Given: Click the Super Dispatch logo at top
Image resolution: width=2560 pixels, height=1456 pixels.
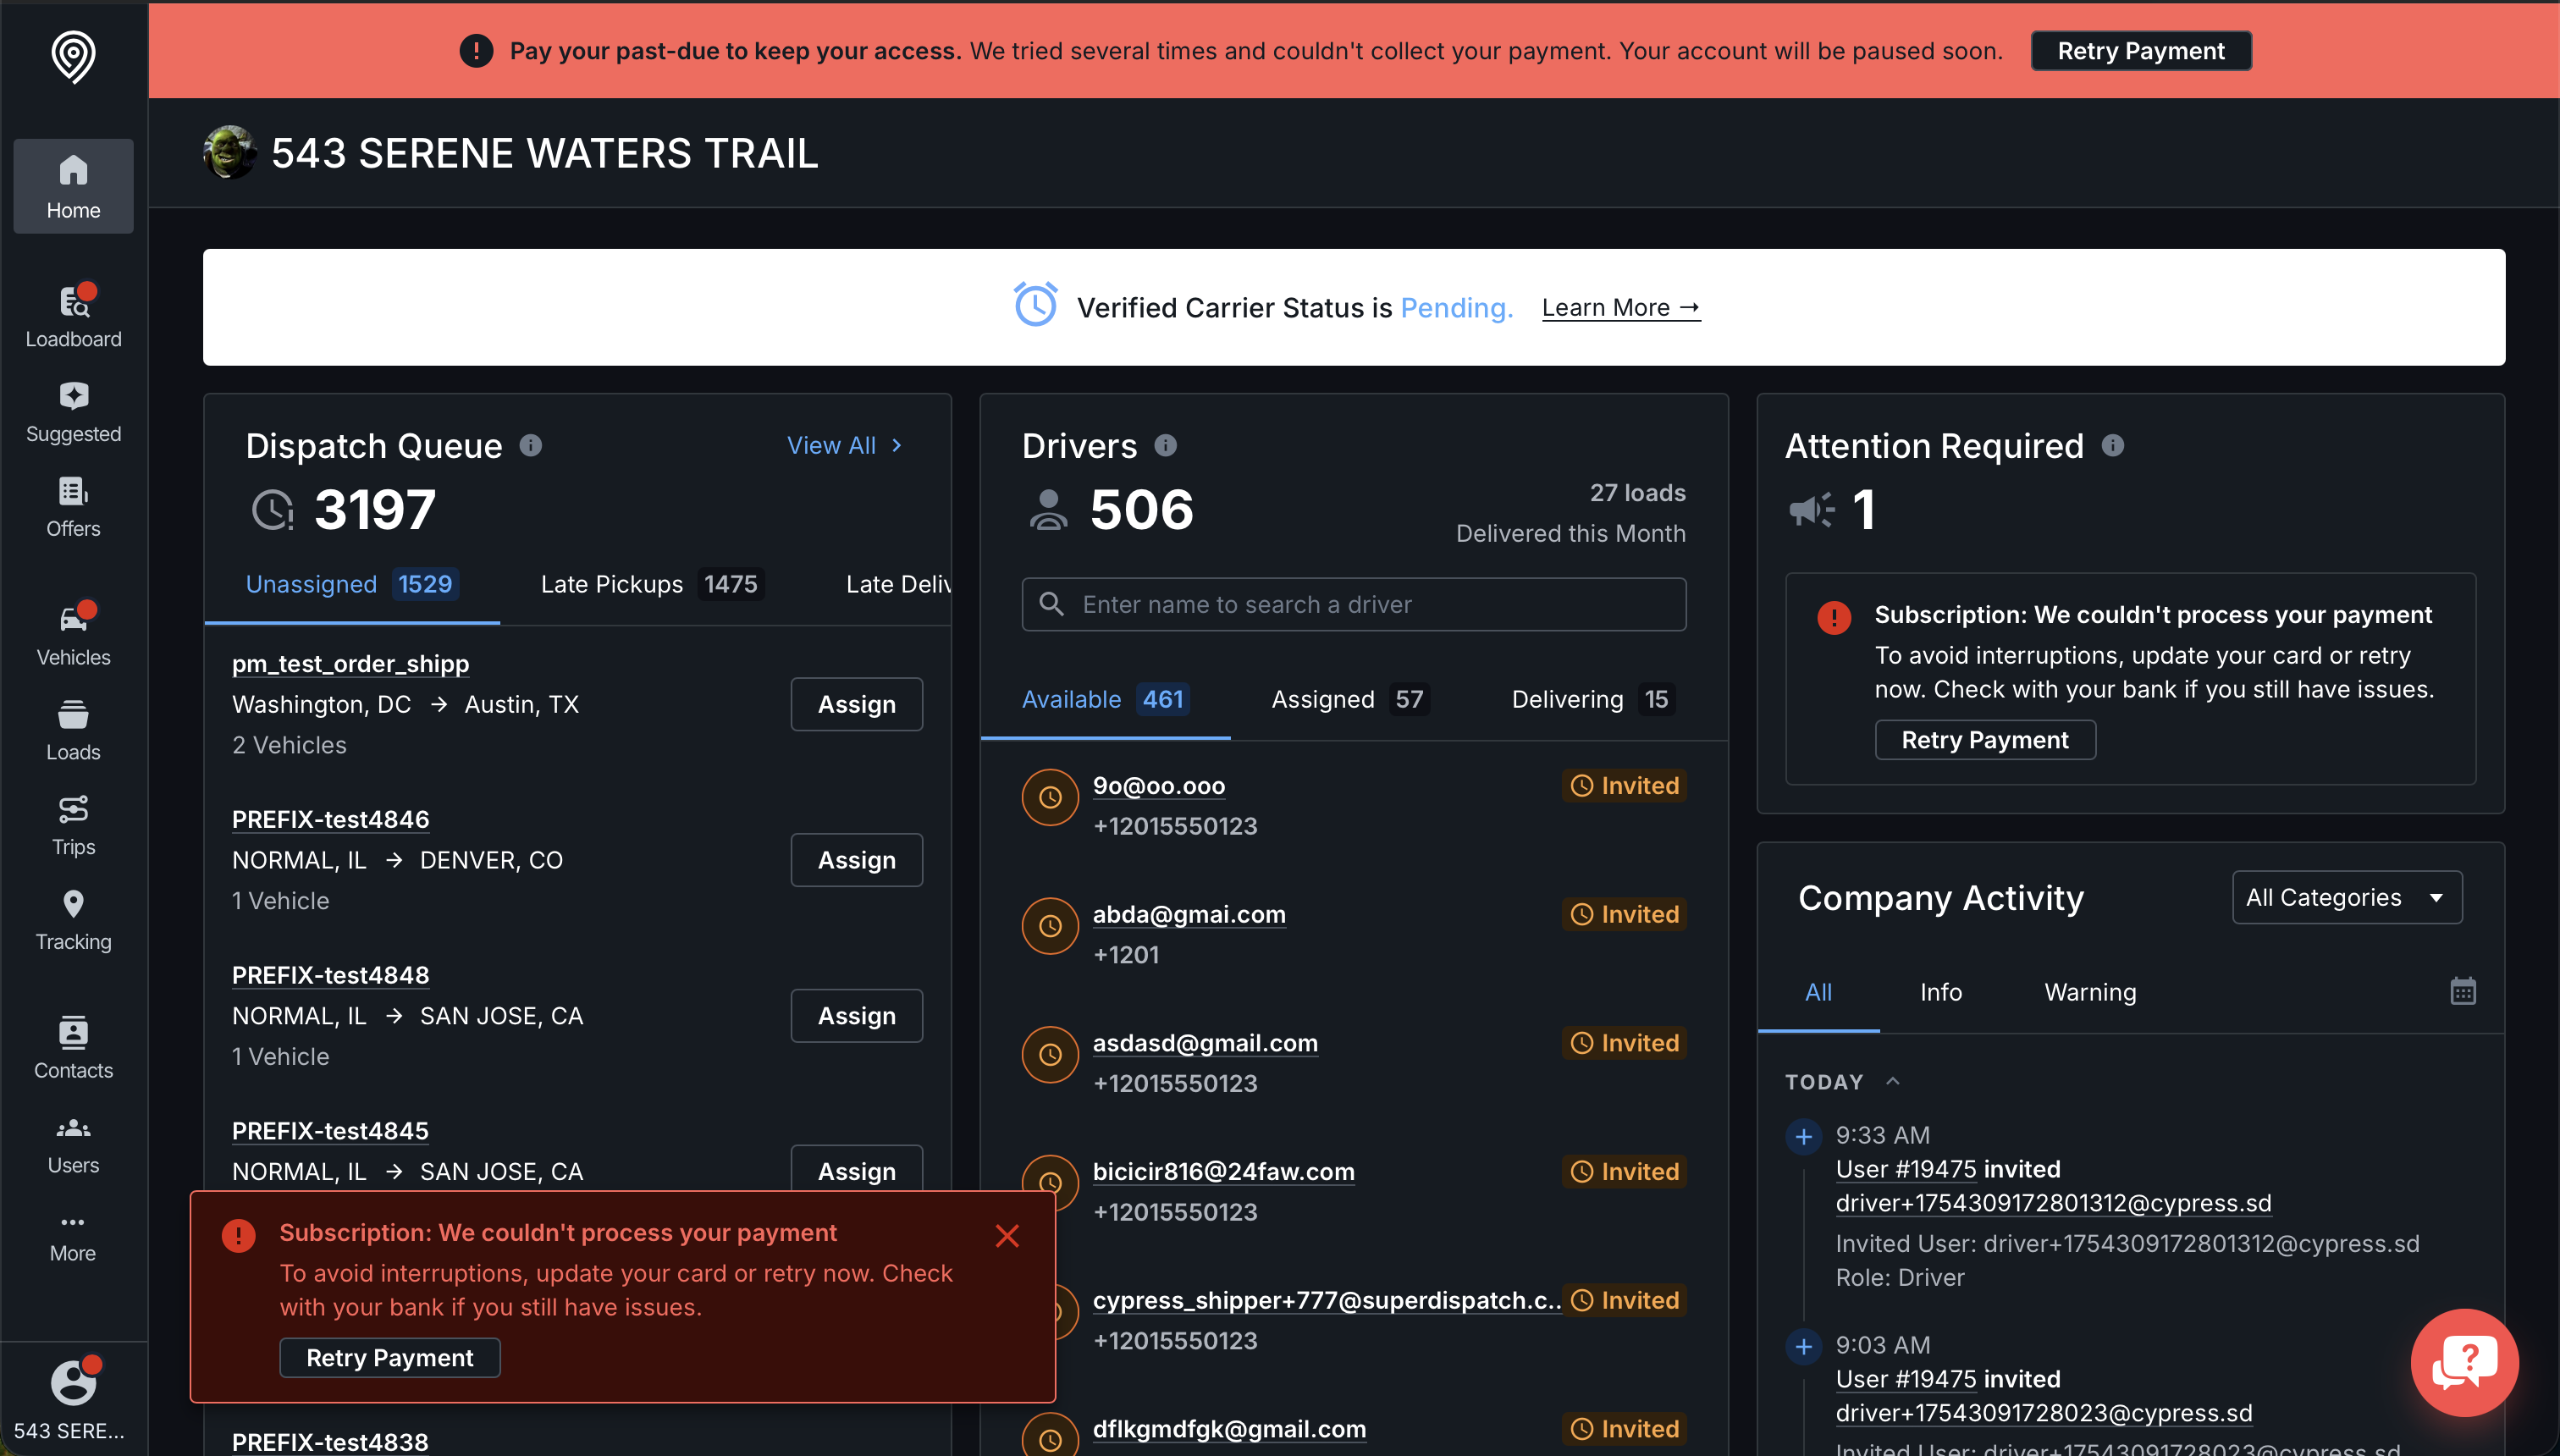Looking at the screenshot, I should pos(73,57).
